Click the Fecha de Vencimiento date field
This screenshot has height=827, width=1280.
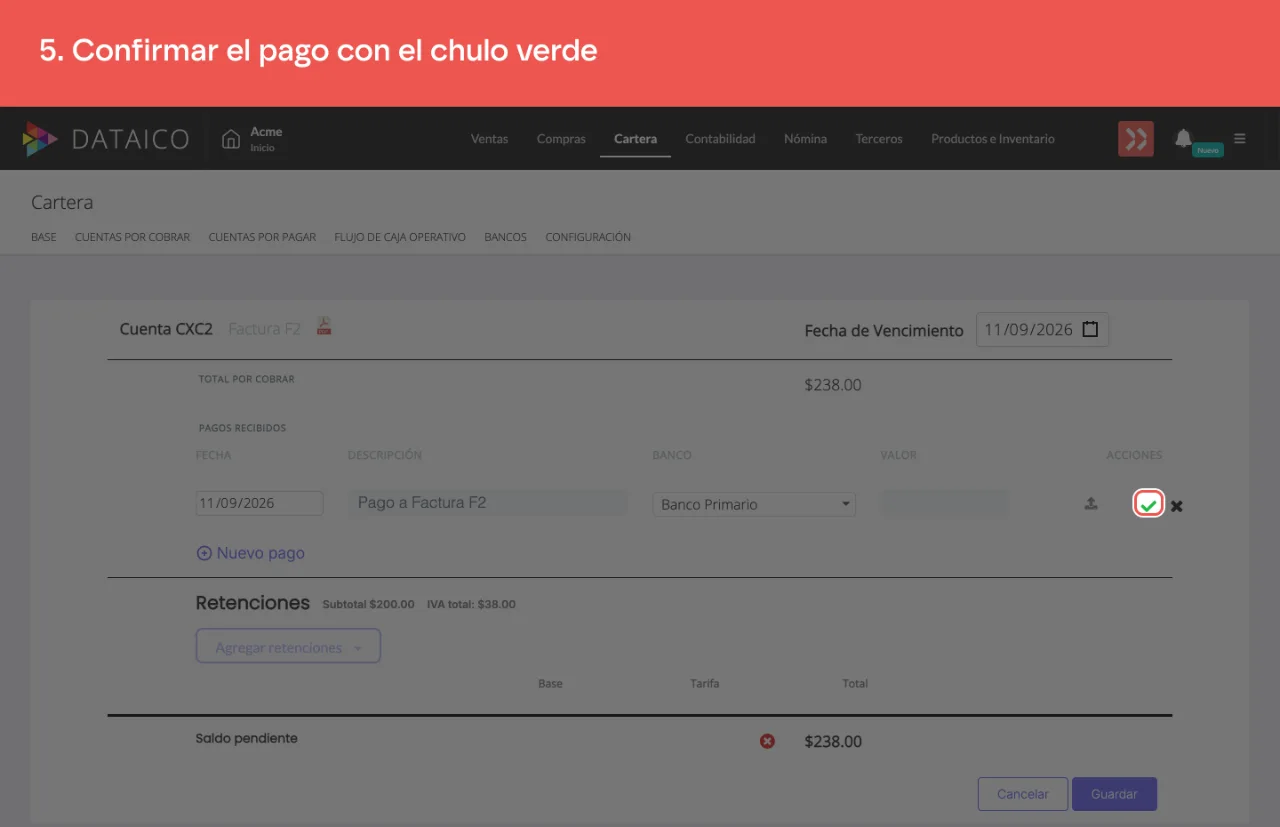coord(1042,329)
